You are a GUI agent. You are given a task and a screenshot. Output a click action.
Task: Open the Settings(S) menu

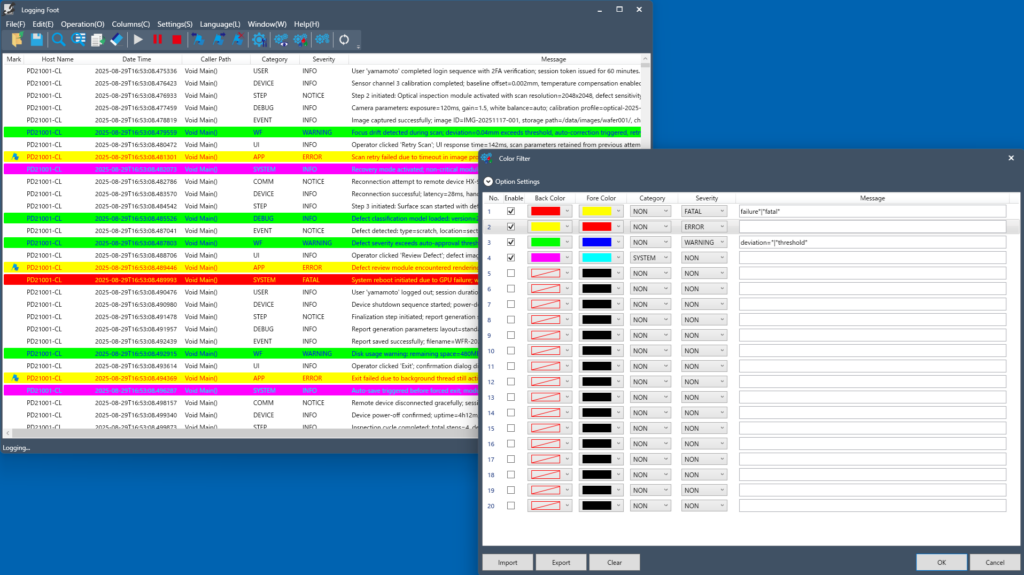[175, 23]
